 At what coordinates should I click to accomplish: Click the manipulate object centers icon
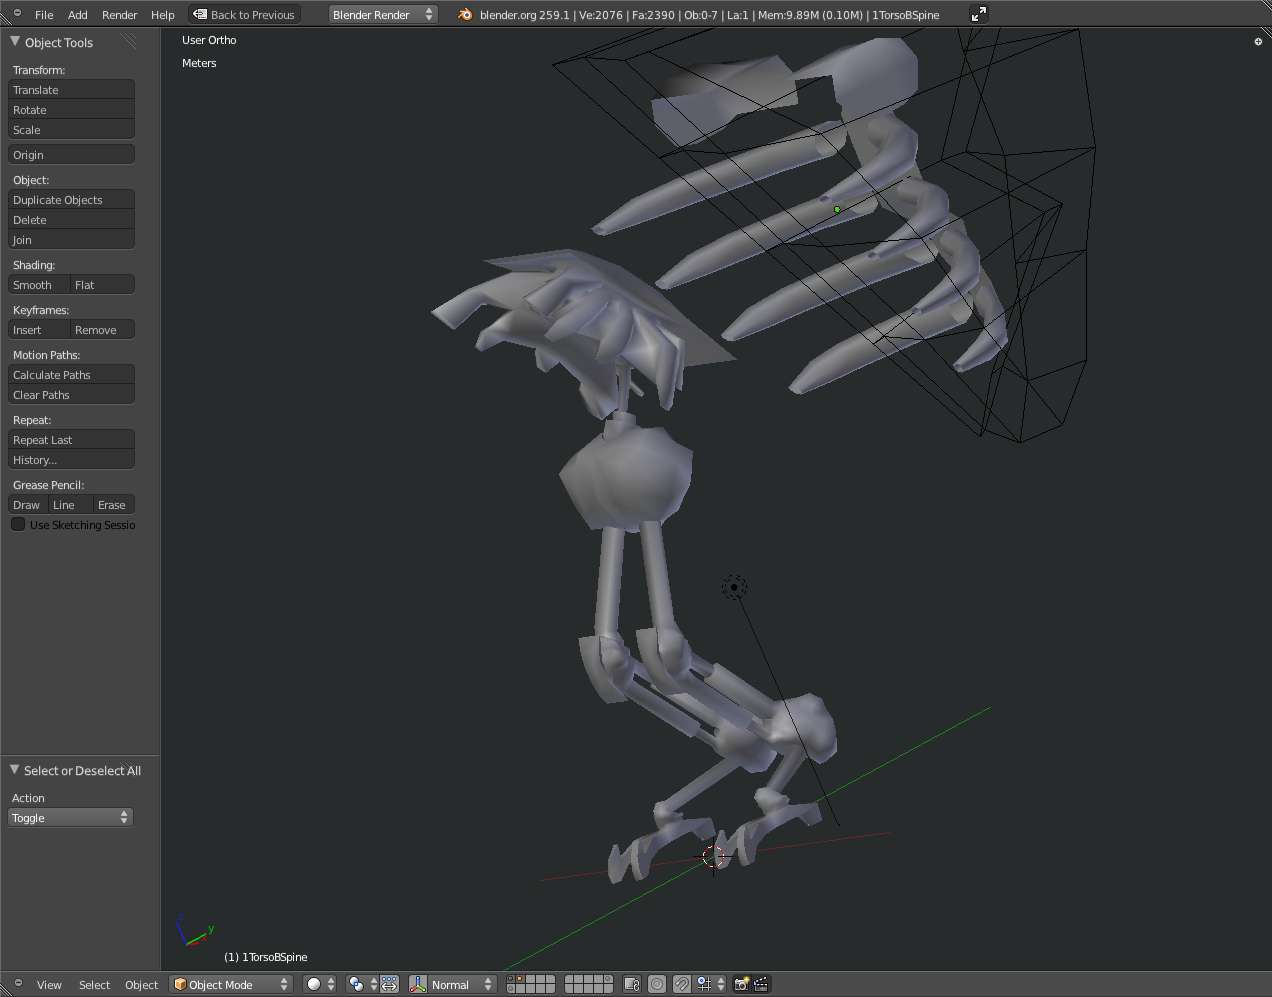tap(389, 985)
